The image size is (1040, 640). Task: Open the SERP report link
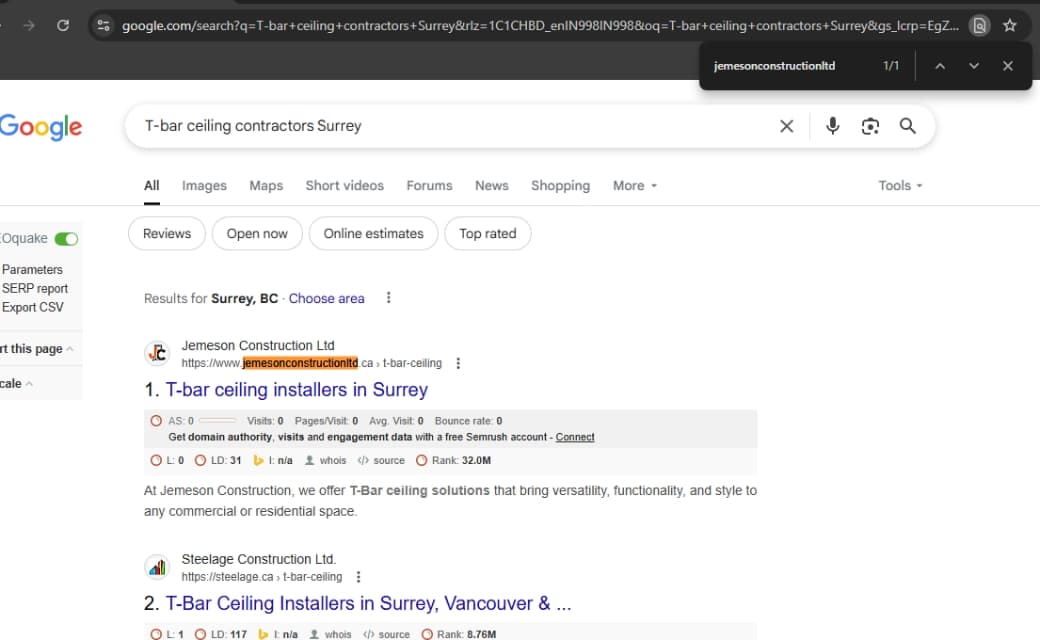click(34, 288)
